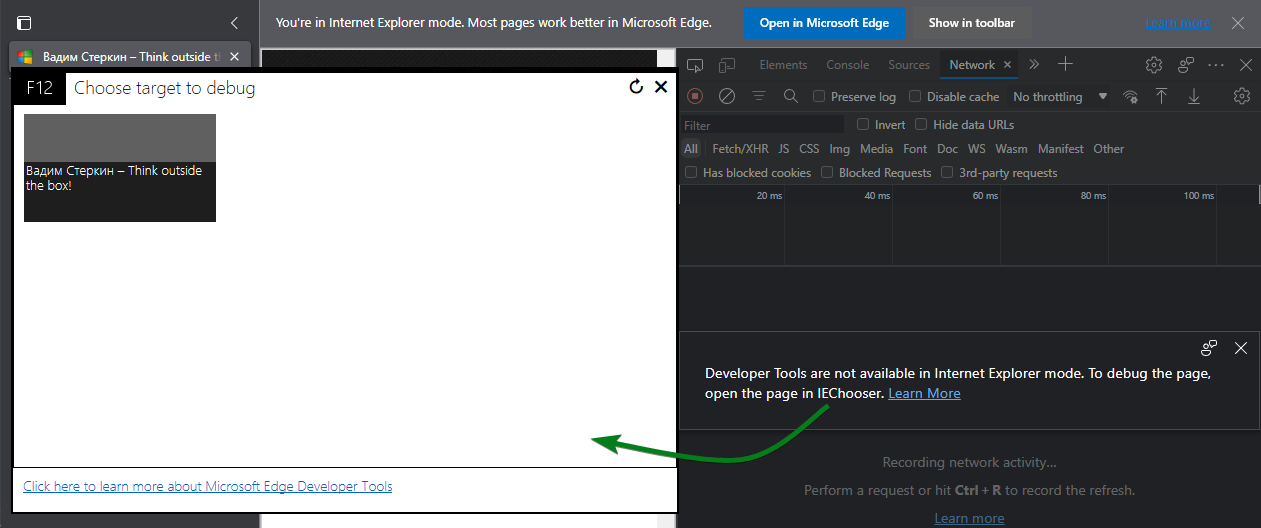Image resolution: width=1261 pixels, height=528 pixels.
Task: Filter requests by Wasm
Action: tap(1011, 149)
